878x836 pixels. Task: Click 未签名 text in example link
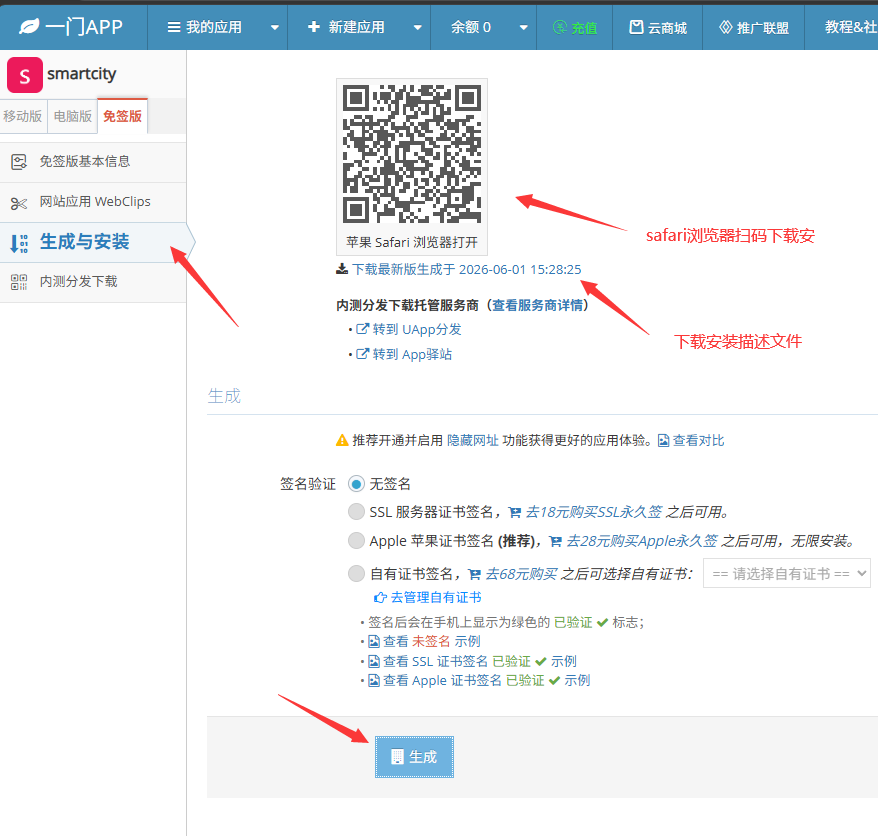coord(431,642)
